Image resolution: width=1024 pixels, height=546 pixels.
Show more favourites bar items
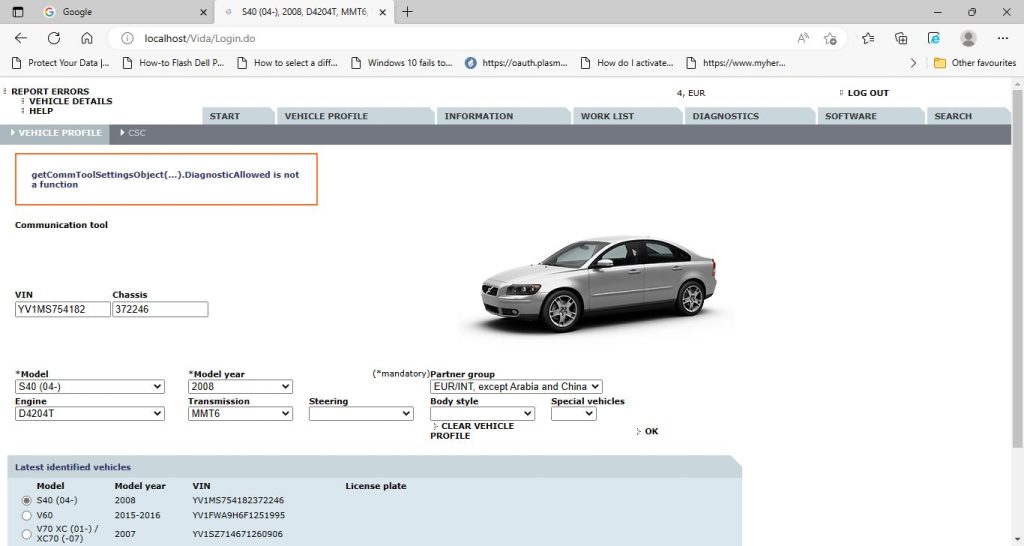913,63
